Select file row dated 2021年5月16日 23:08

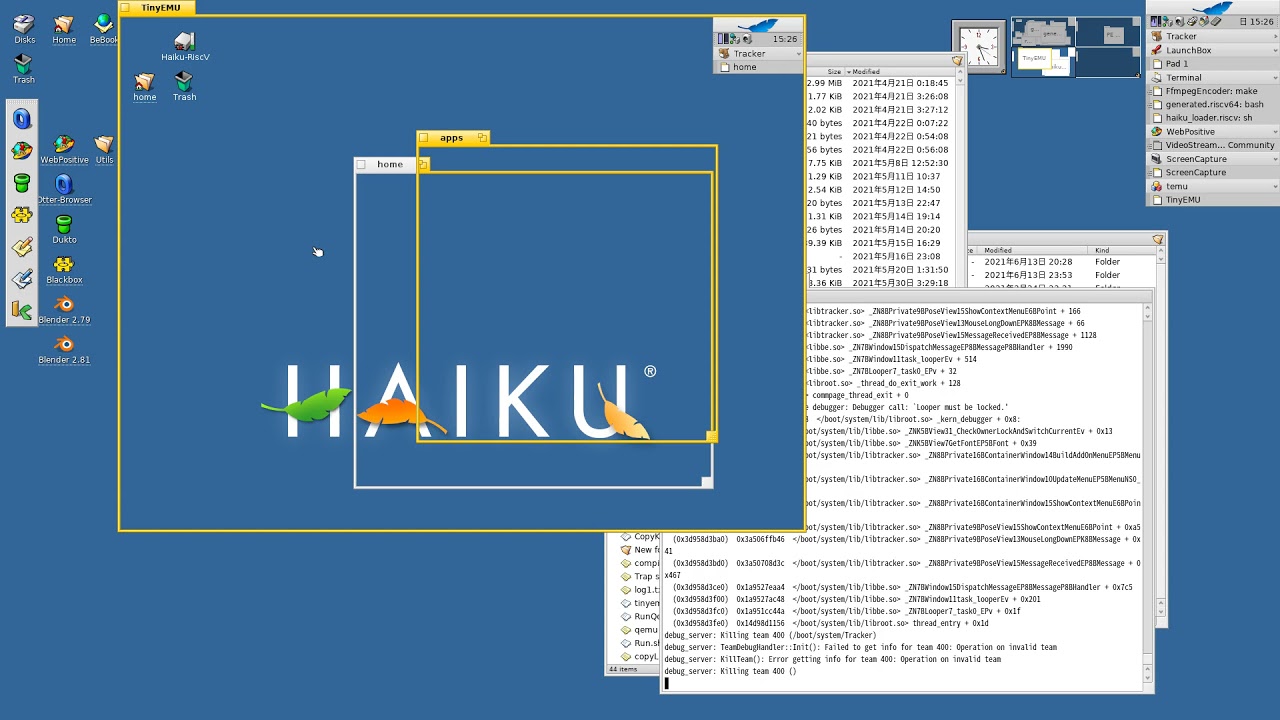tap(879, 256)
